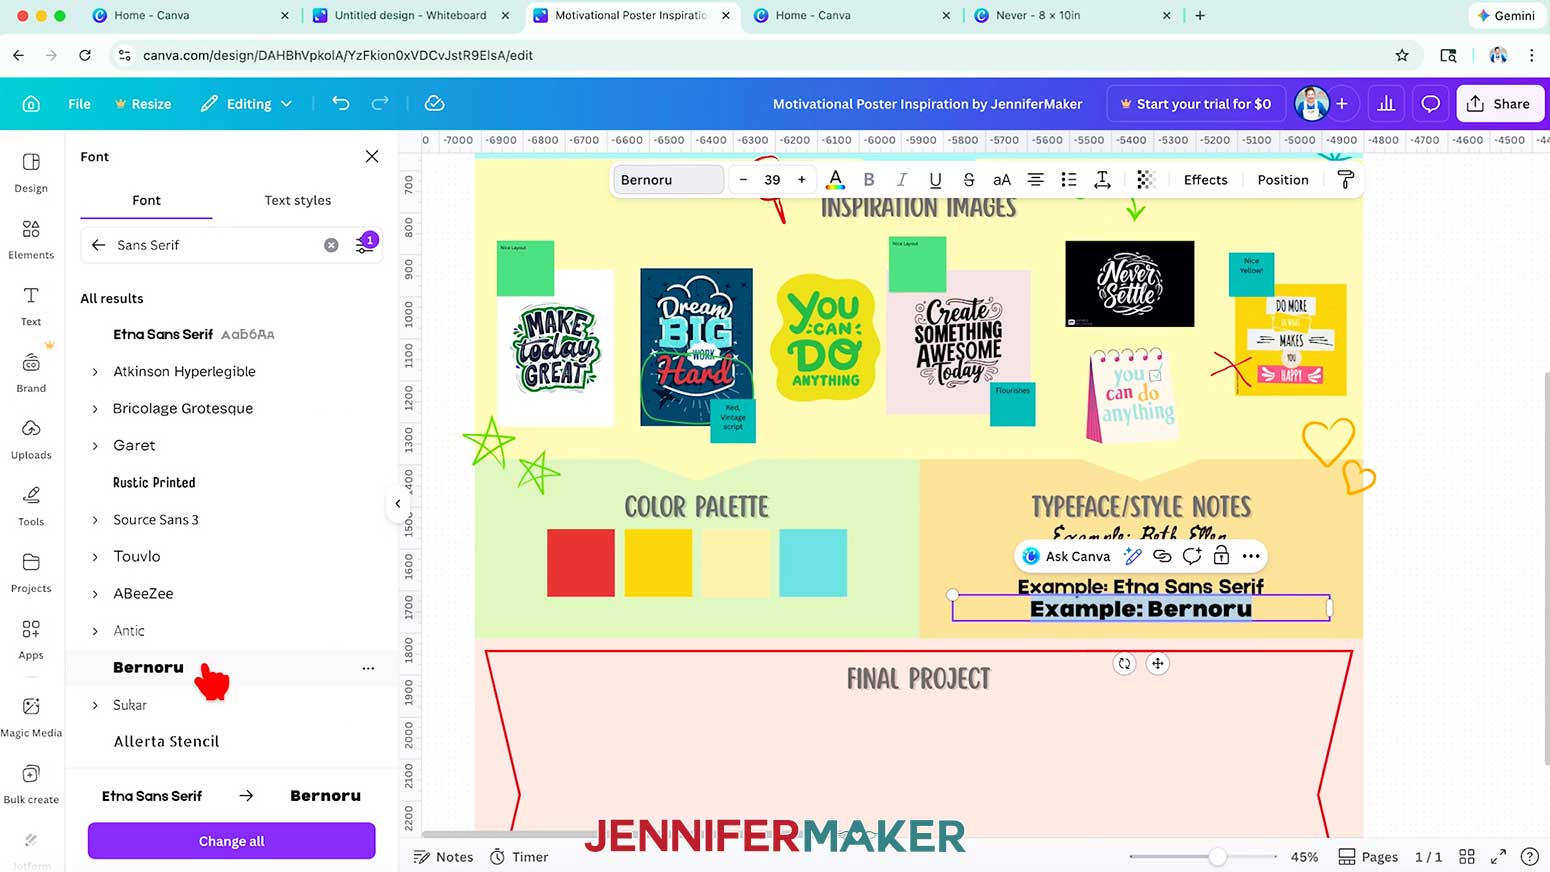This screenshot has height=872, width=1550.
Task: Click Ask Canva on floating toolbar
Action: (1066, 556)
